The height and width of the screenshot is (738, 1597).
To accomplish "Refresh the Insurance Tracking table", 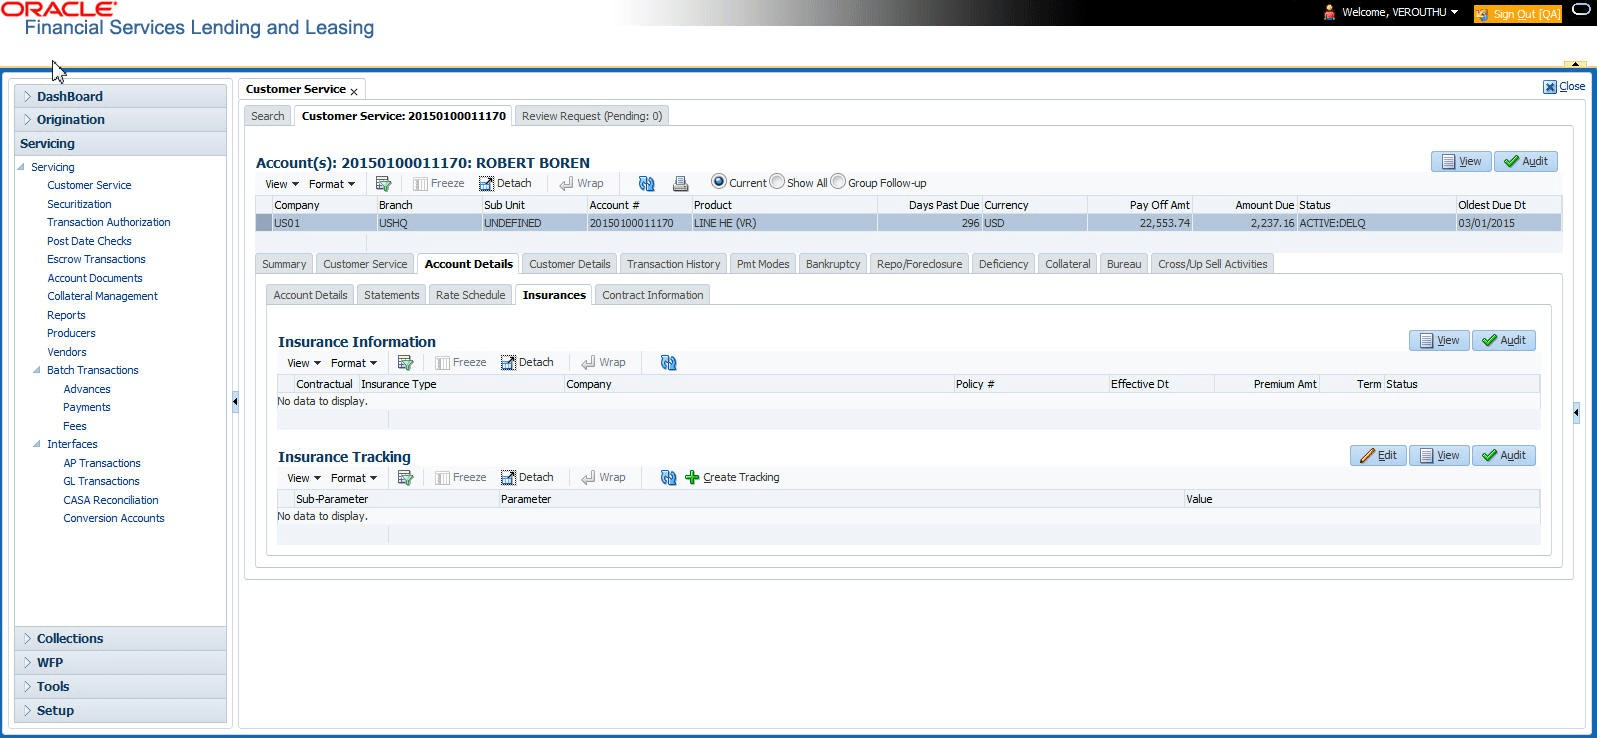I will [x=669, y=478].
